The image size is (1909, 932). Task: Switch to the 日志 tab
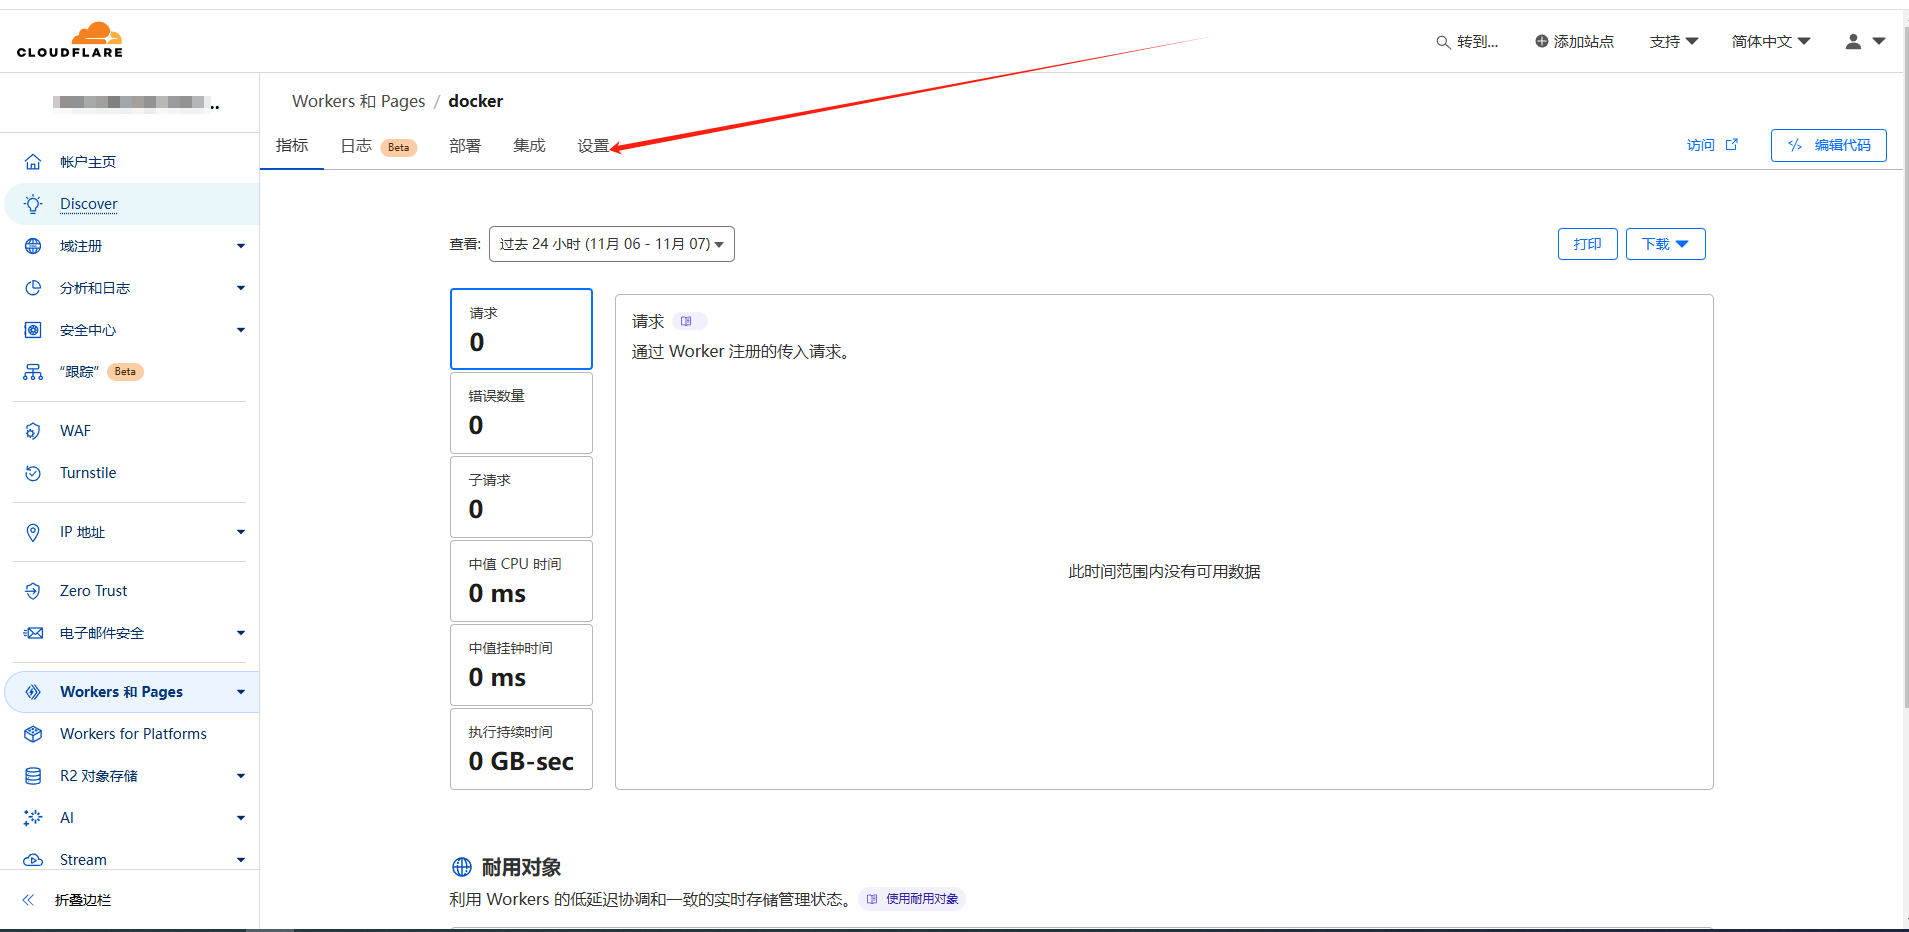(x=378, y=146)
